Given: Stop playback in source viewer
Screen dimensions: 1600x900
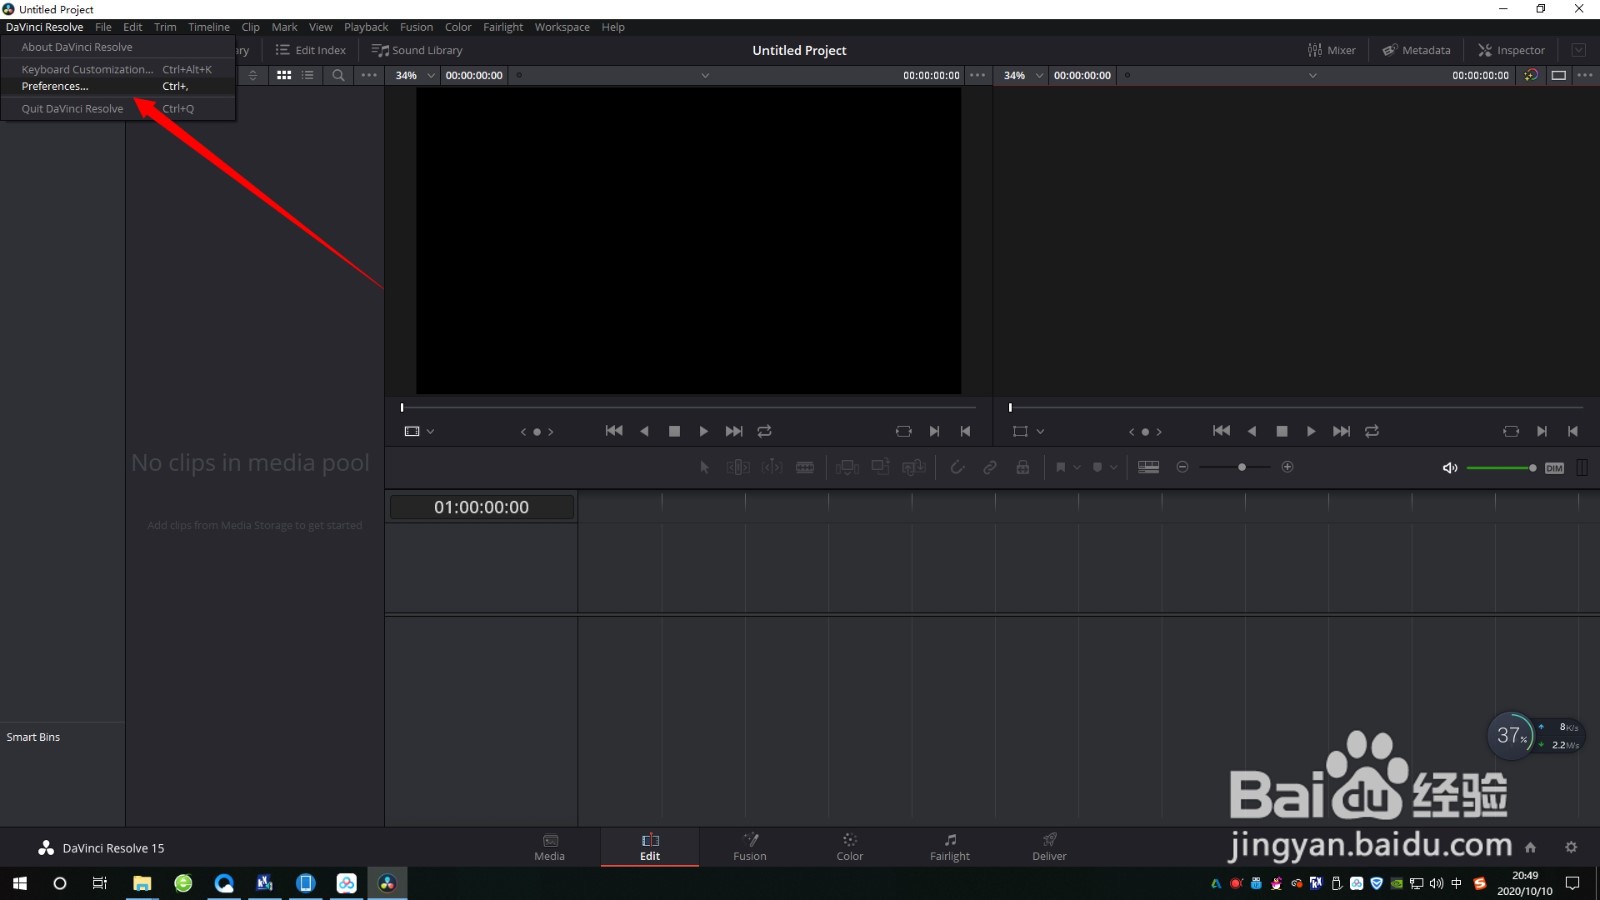Looking at the screenshot, I should 674,431.
